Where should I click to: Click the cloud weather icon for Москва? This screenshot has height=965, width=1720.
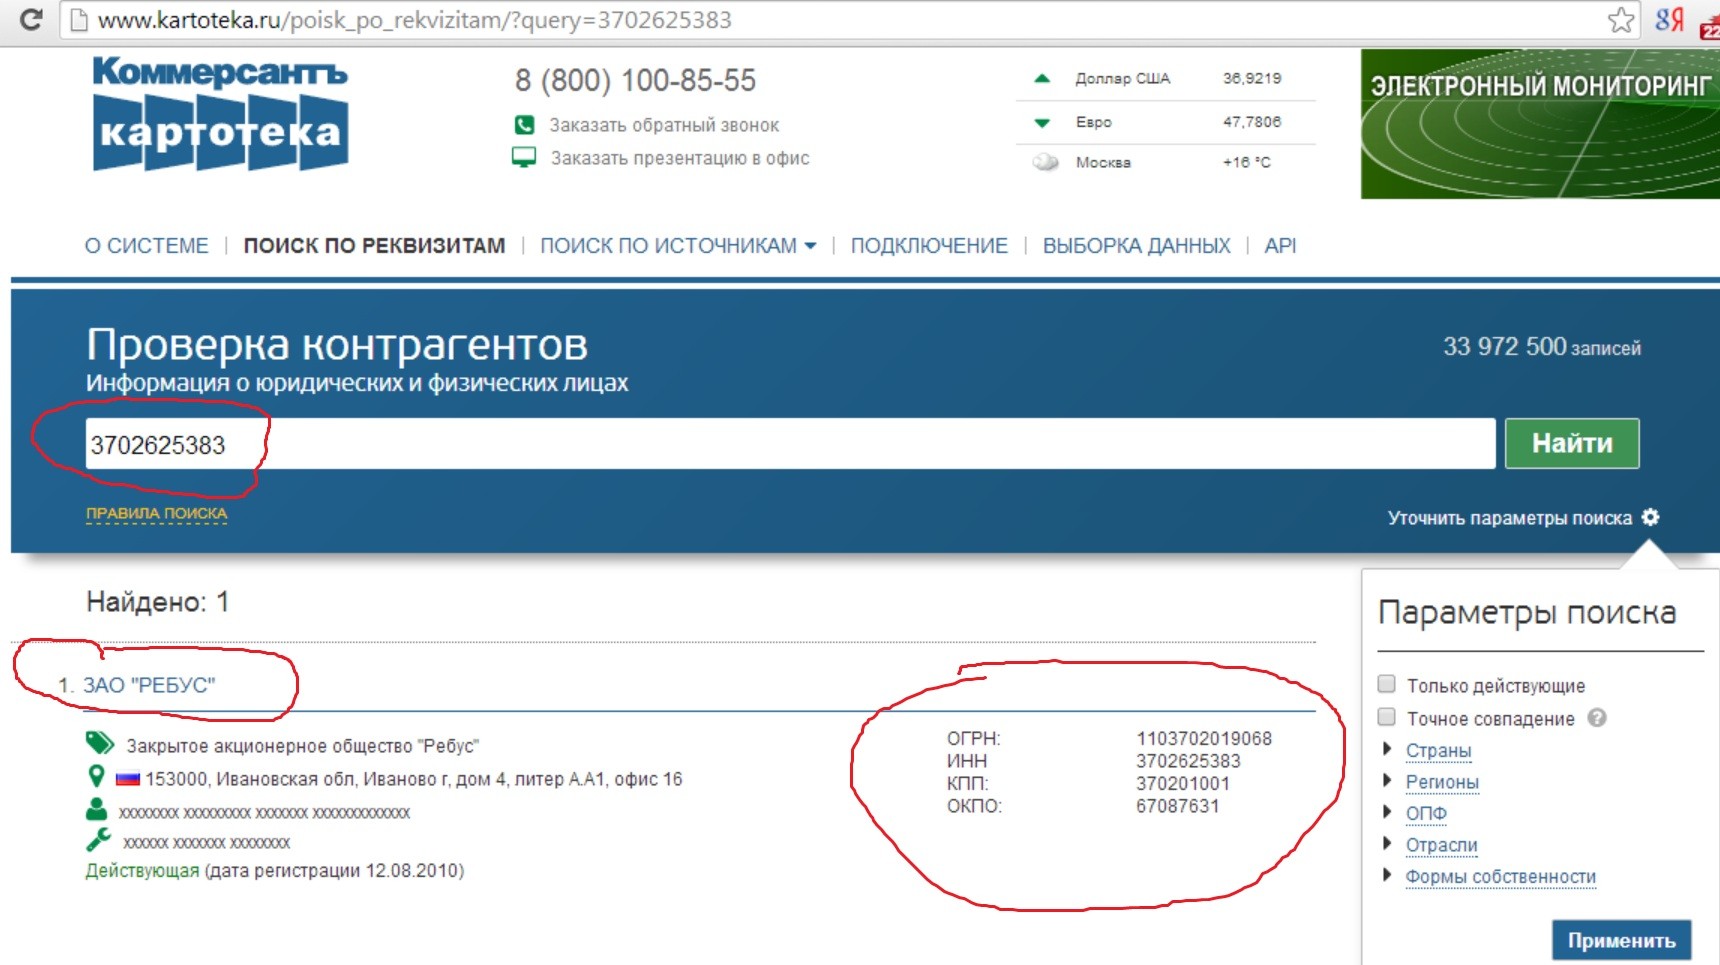click(1045, 162)
